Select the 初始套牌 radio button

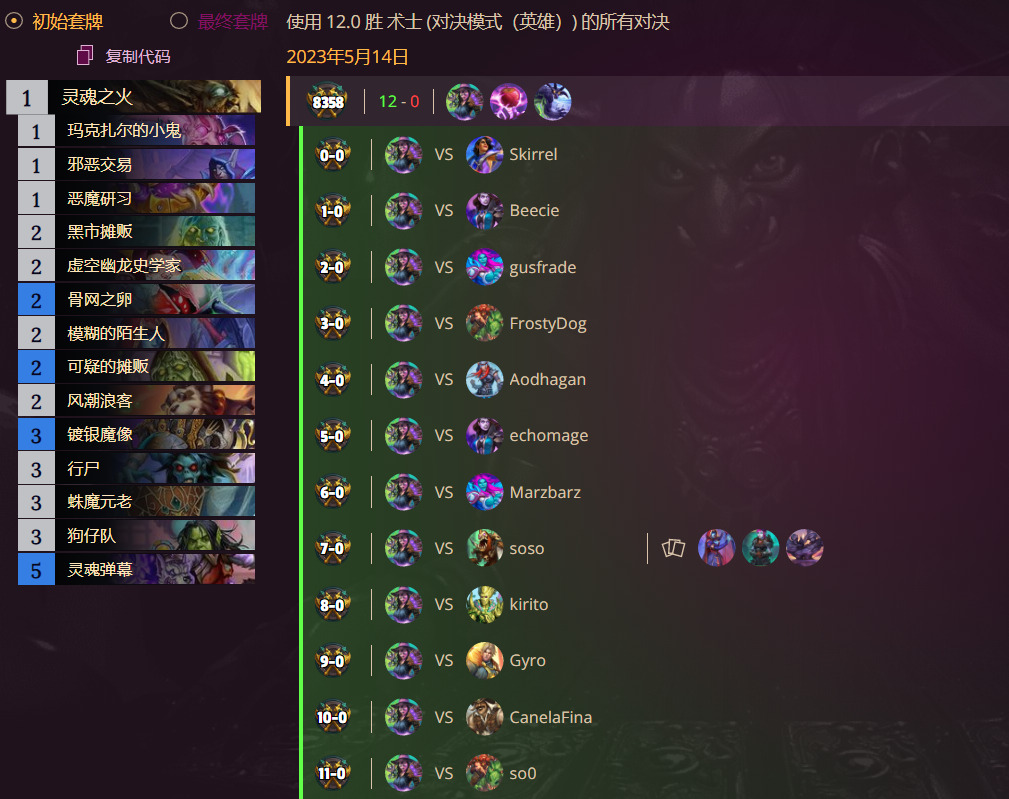click(14, 21)
